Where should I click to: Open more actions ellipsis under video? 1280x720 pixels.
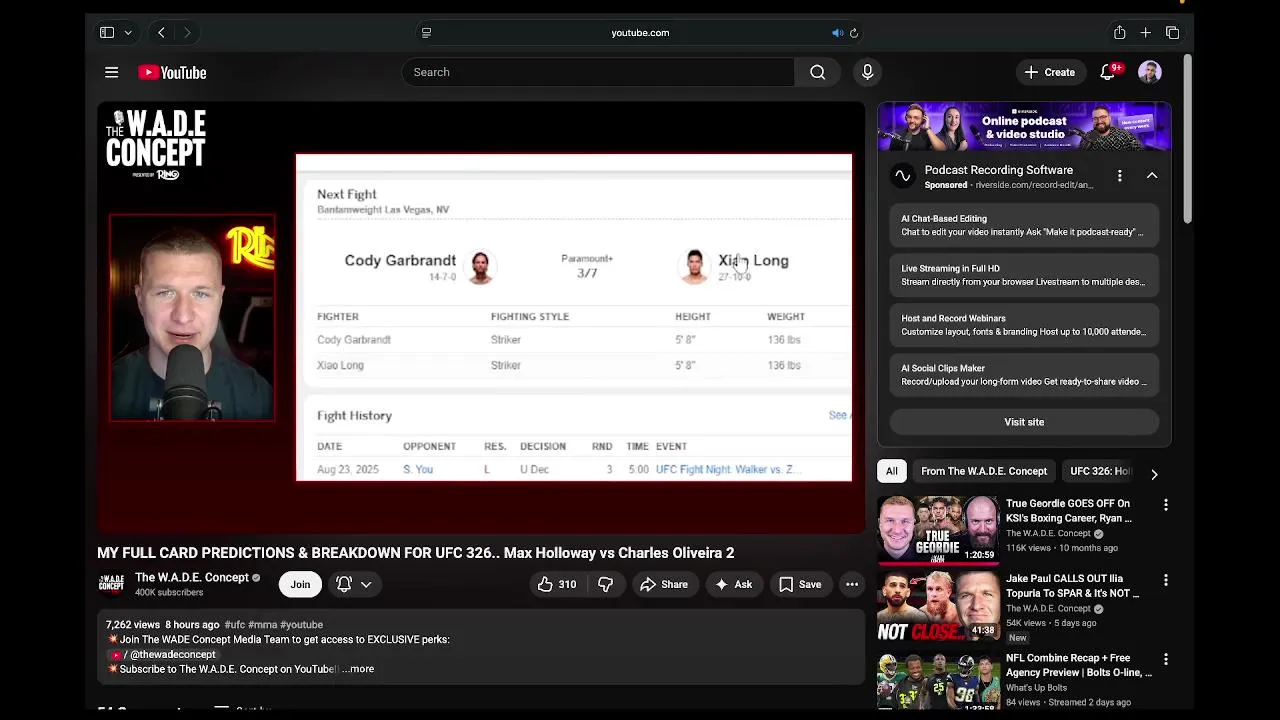(x=852, y=584)
